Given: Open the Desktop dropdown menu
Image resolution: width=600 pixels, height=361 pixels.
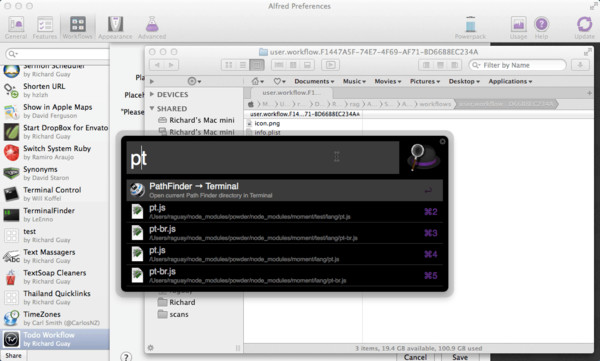Looking at the screenshot, I should (x=464, y=81).
